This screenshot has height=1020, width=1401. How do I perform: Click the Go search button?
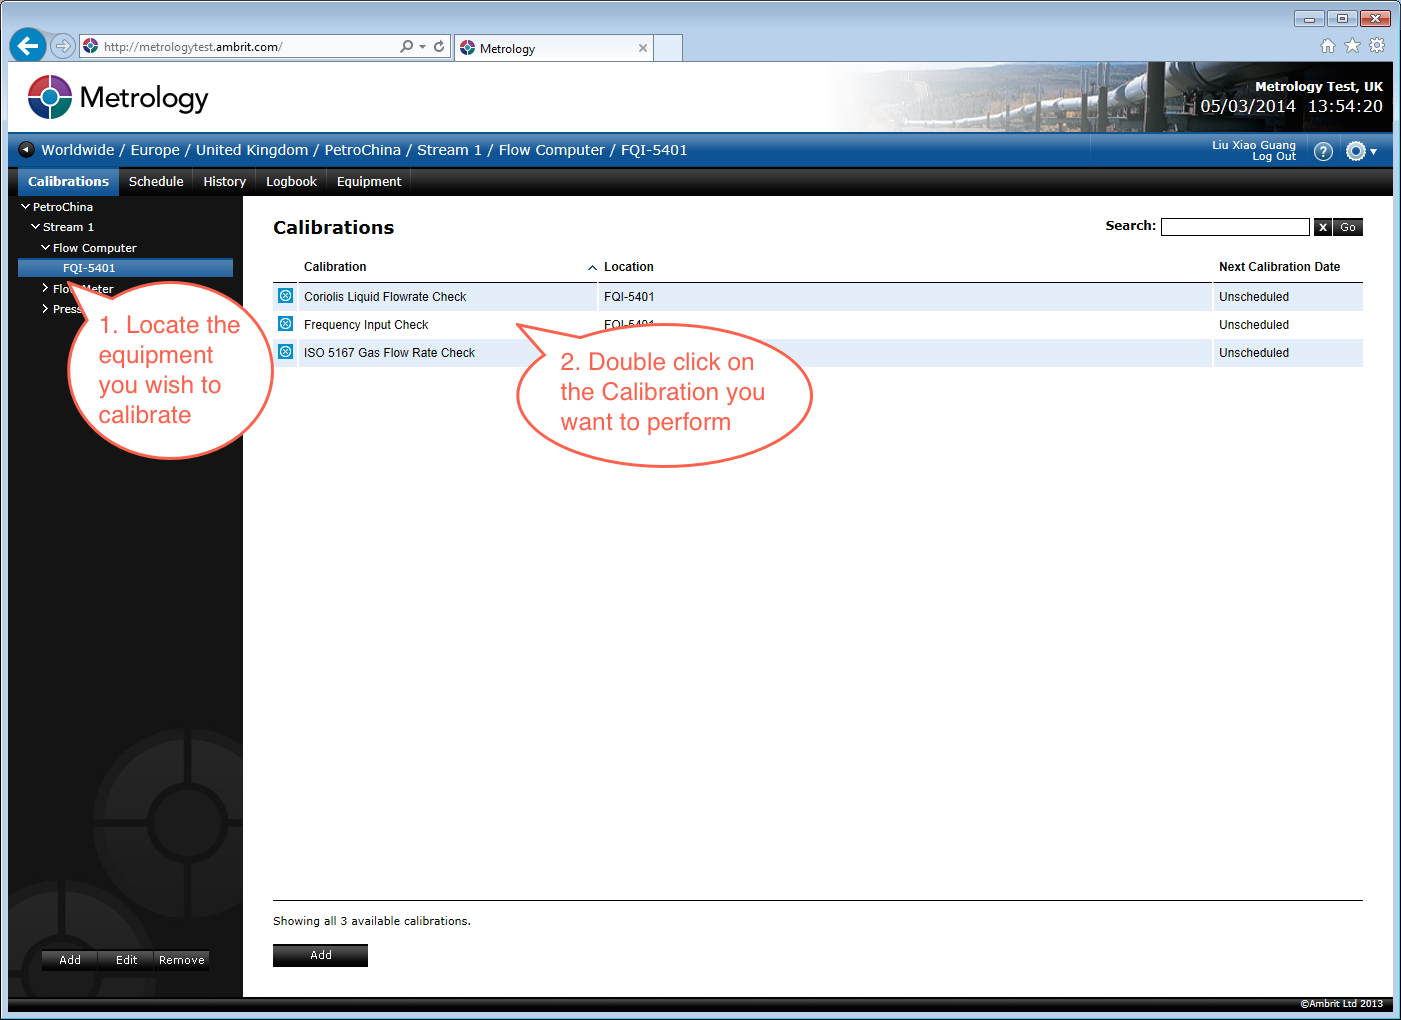(1348, 227)
